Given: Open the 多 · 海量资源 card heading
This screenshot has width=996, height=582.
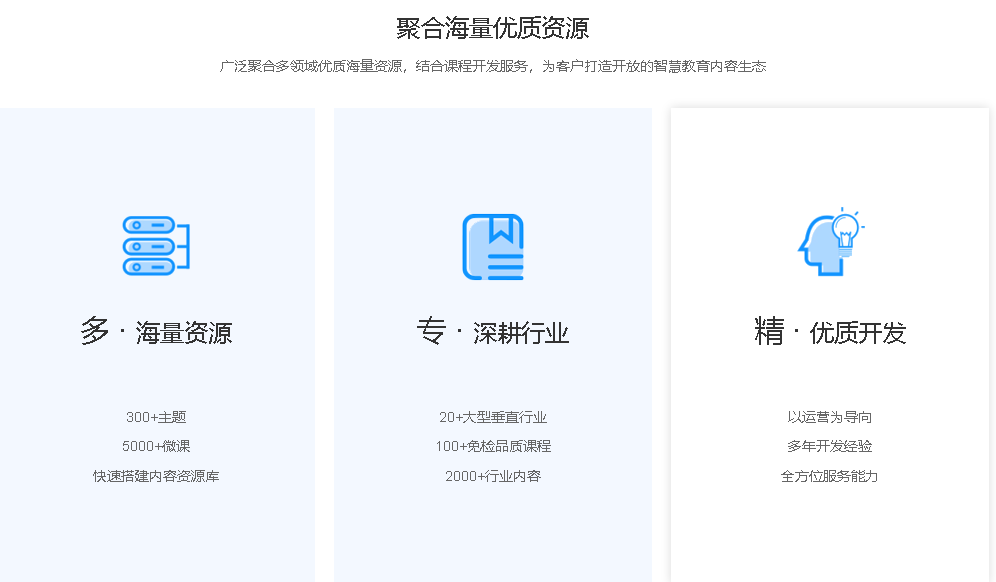Looking at the screenshot, I should pyautogui.click(x=157, y=331).
